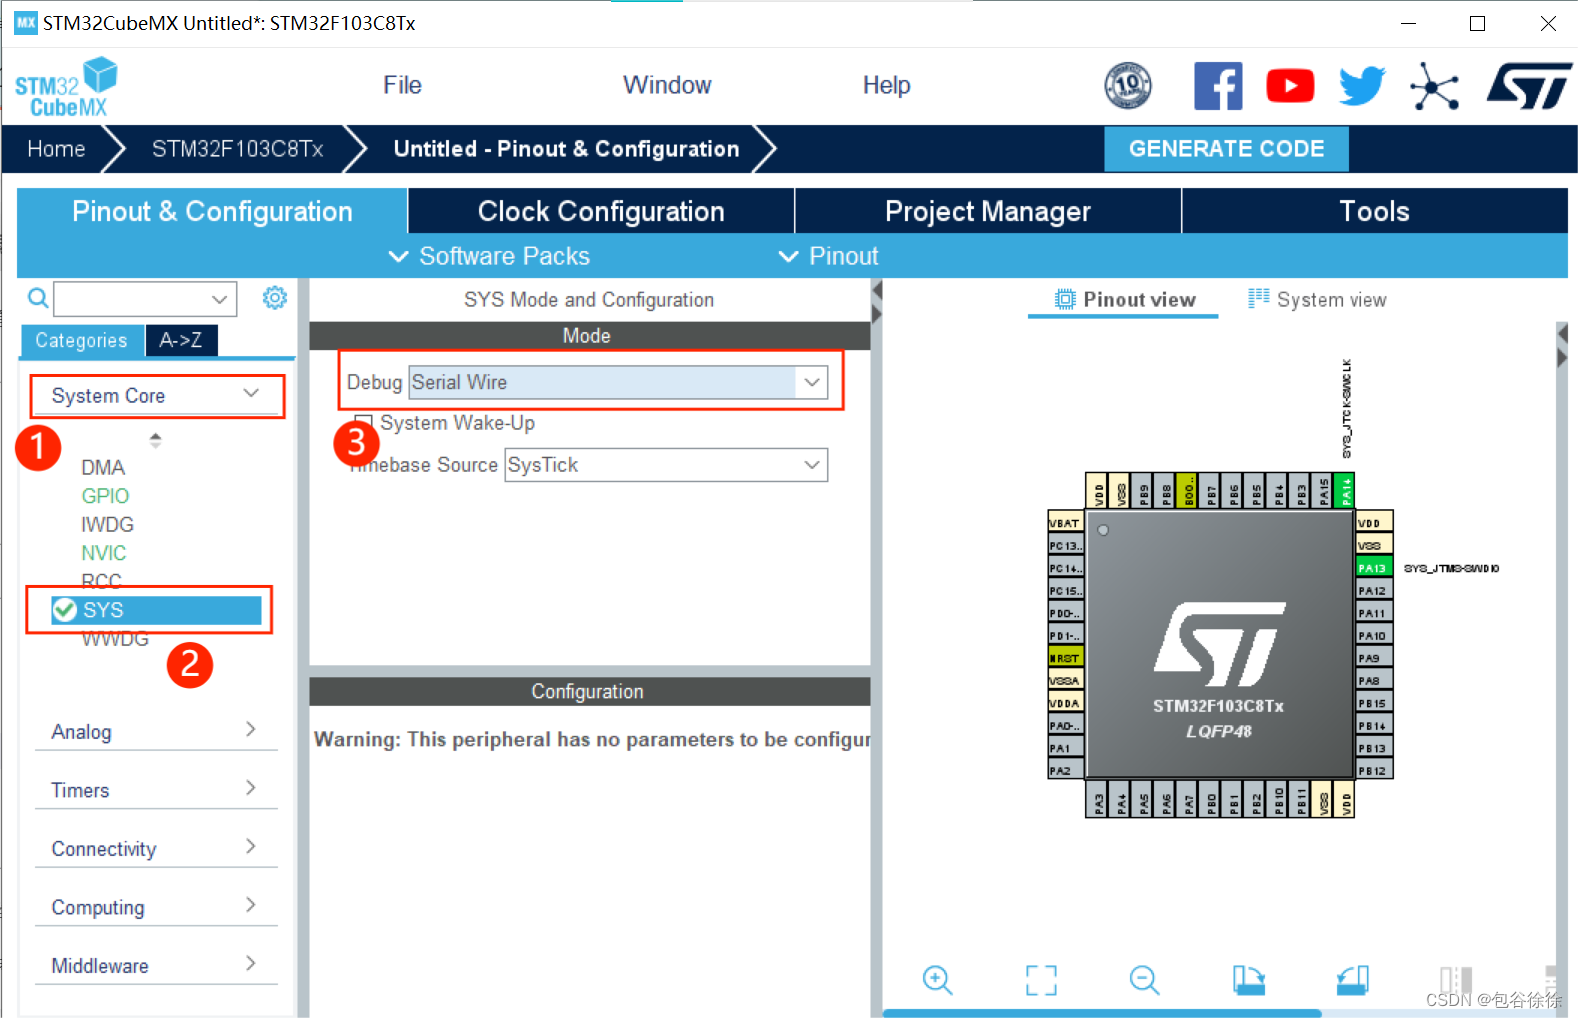The image size is (1578, 1018).
Task: Open the Help menu
Action: [x=886, y=85]
